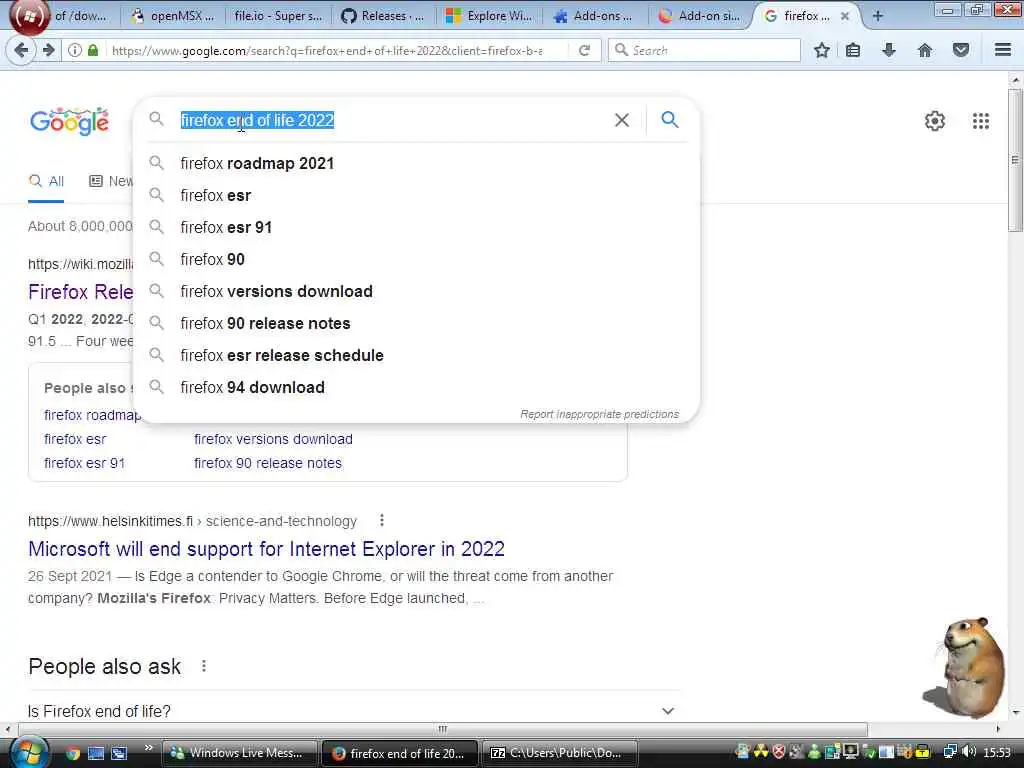
Task: Click the Windows Start orb
Action: [29, 752]
